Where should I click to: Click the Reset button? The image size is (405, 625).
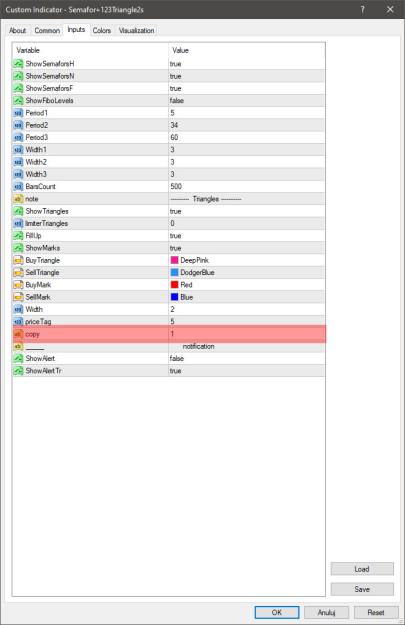[376, 612]
